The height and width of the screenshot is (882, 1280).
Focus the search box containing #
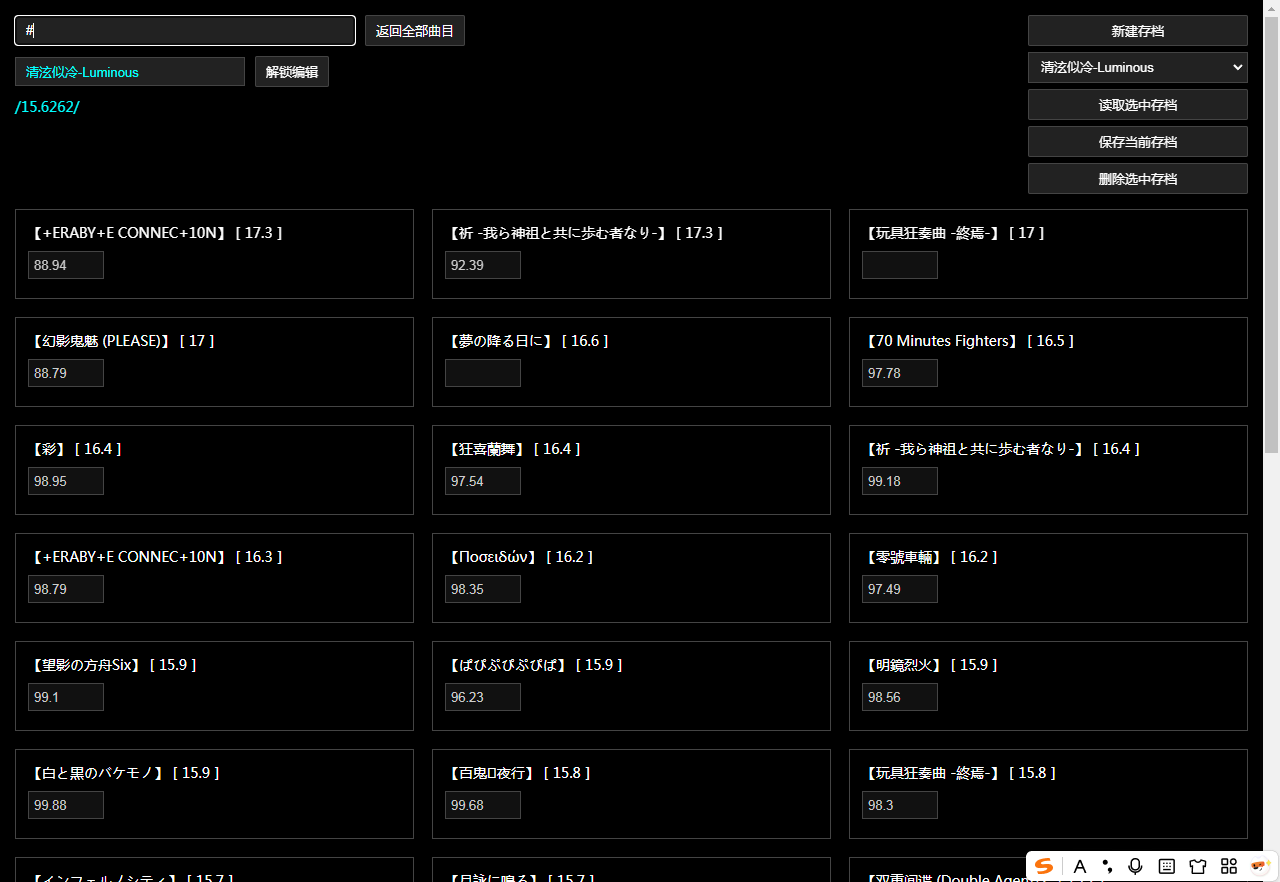point(185,30)
